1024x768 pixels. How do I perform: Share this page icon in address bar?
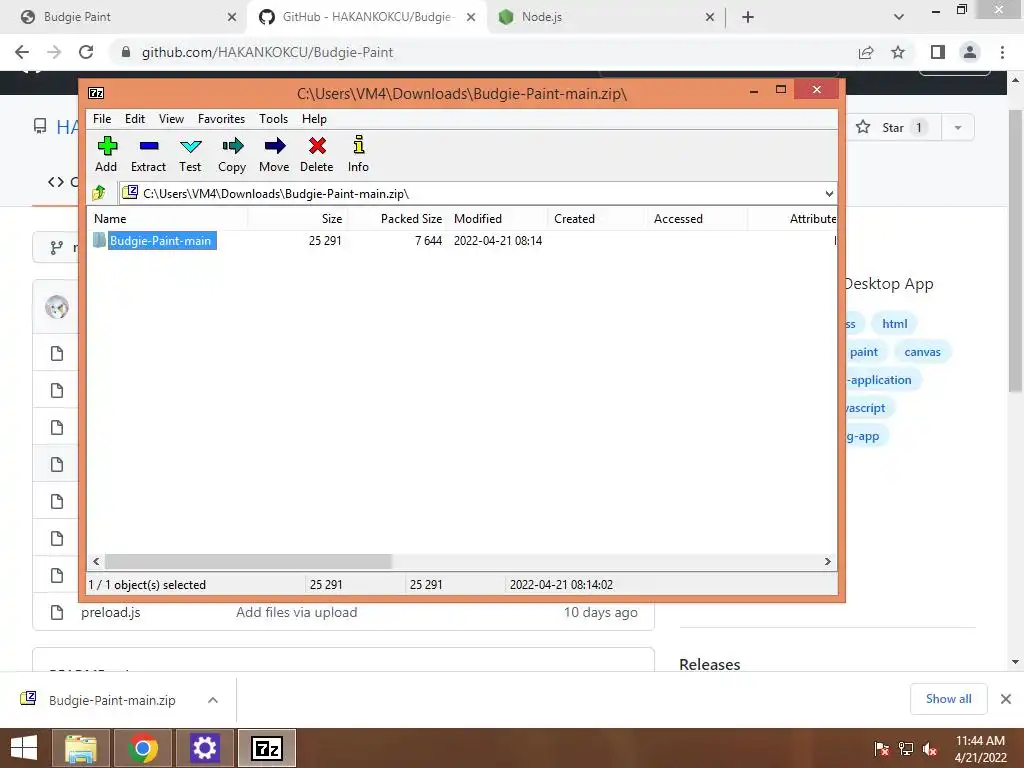tap(866, 52)
